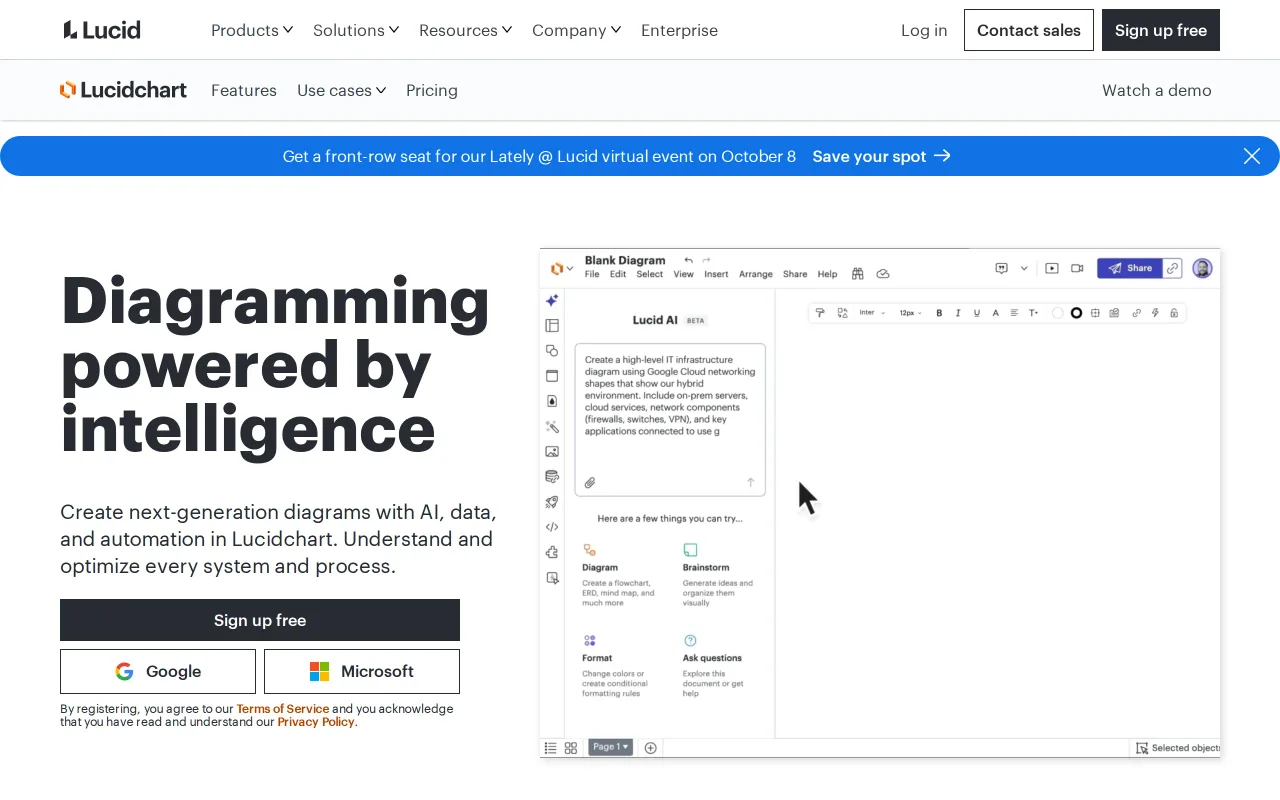Go to Pricing in Lucidchart nav

click(432, 90)
